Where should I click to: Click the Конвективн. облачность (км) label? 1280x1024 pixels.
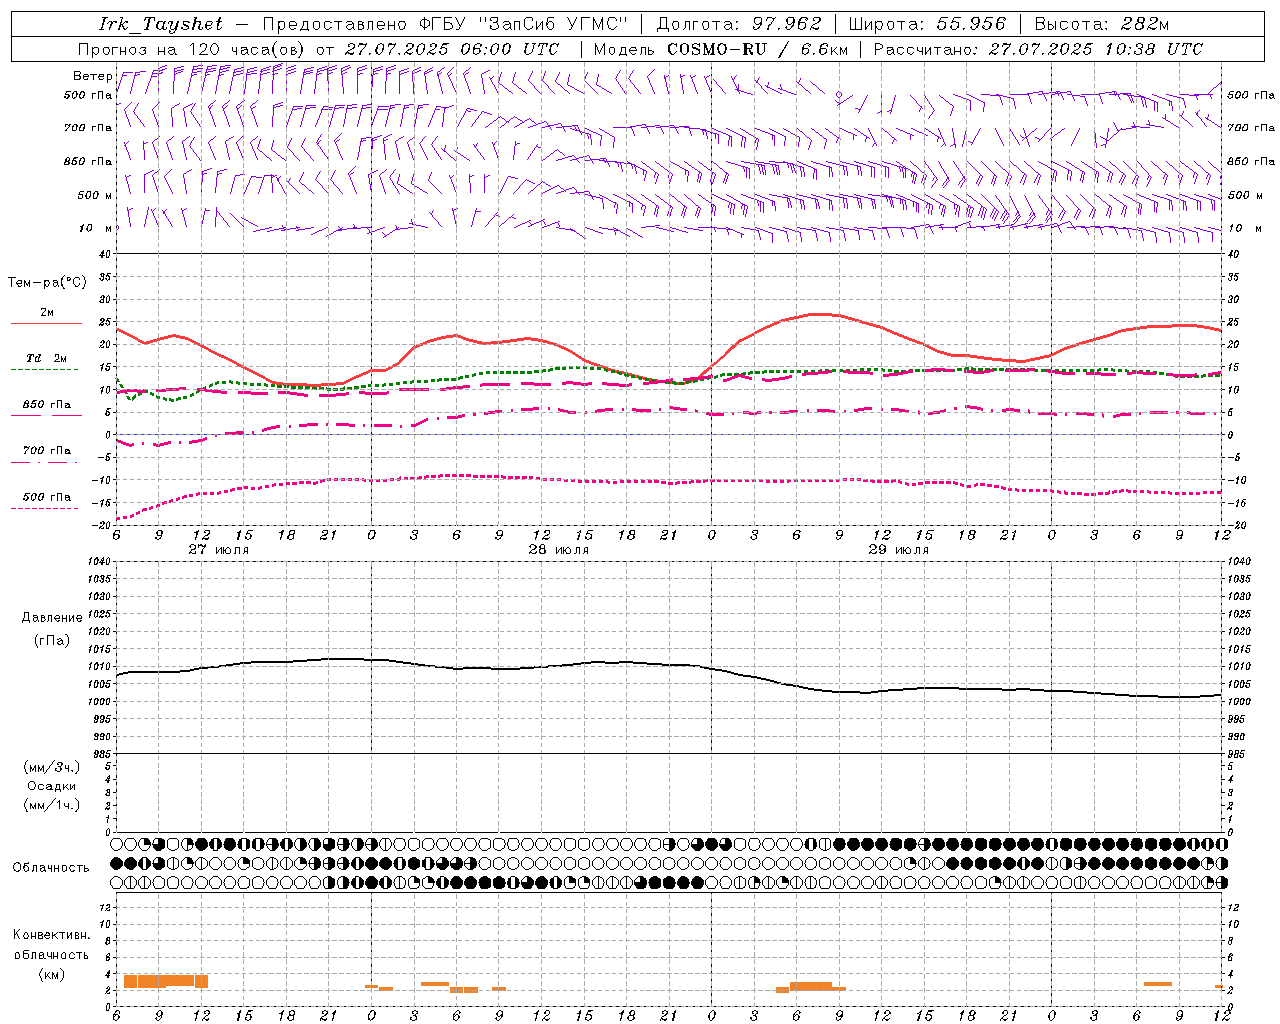pos(51,954)
